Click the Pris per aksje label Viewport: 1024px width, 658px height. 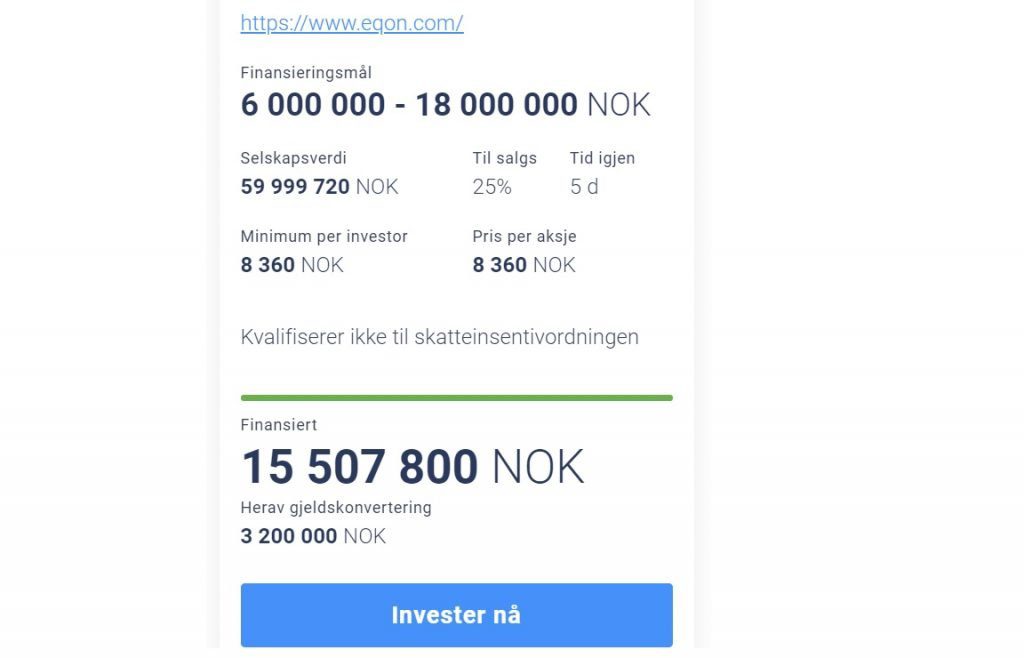coord(524,236)
